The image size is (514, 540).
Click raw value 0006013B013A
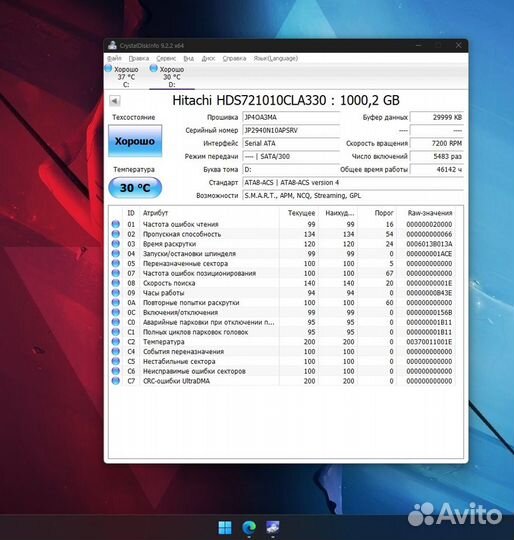429,244
